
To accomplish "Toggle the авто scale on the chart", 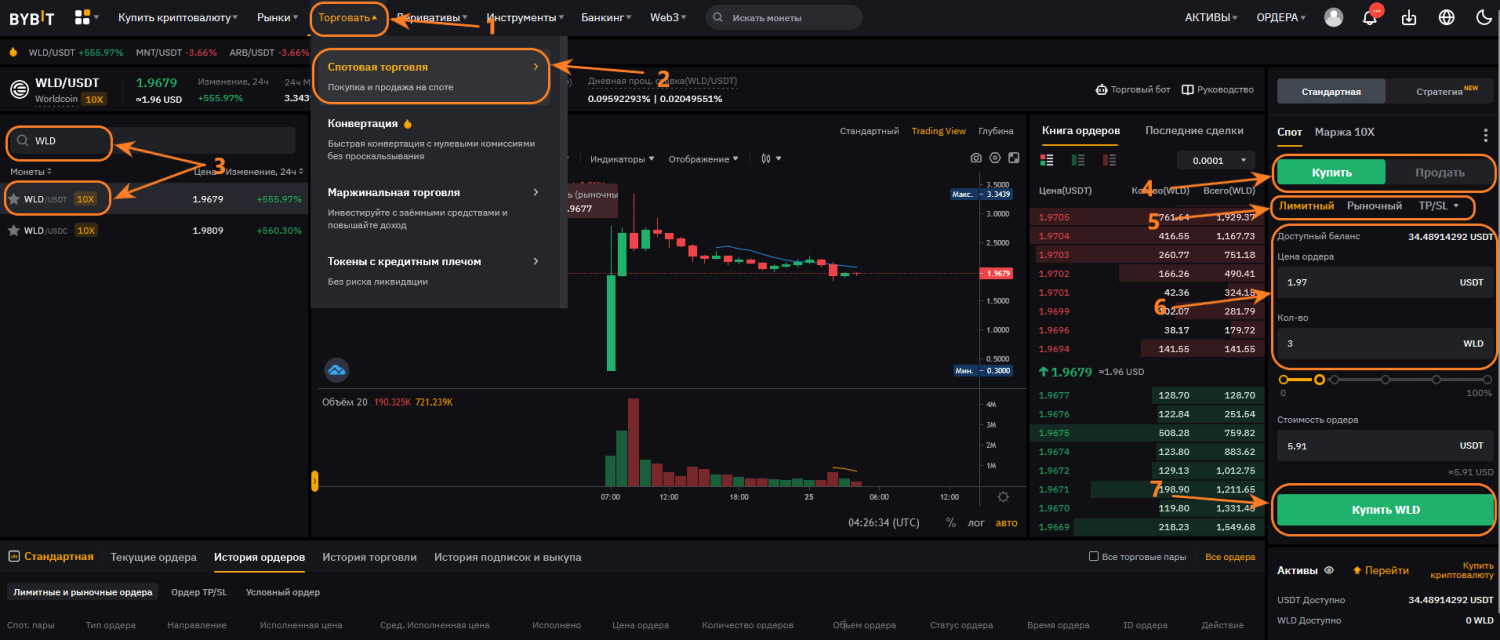I will 1006,522.
